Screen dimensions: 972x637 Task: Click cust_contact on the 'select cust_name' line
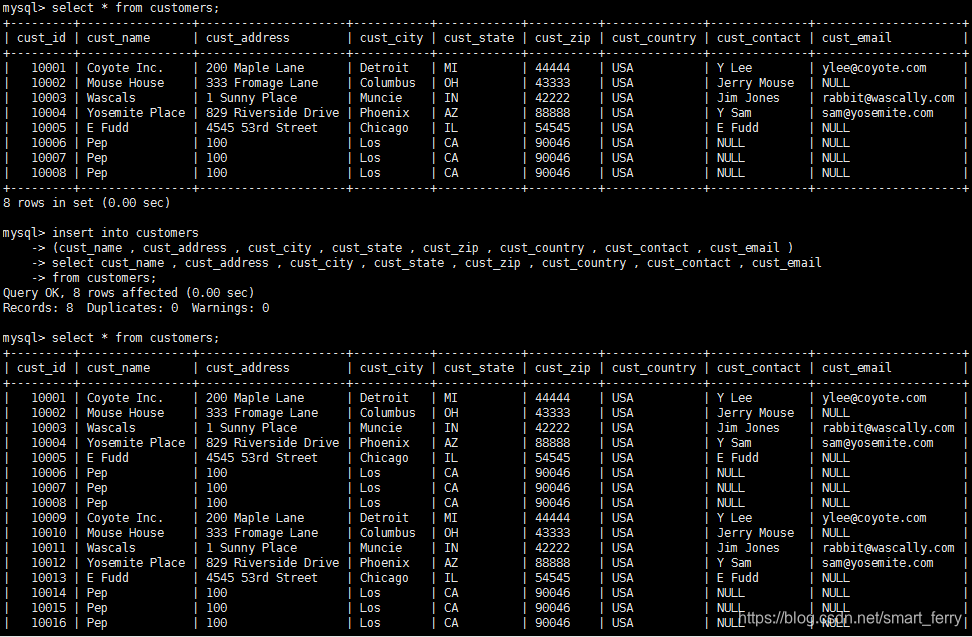click(x=689, y=263)
